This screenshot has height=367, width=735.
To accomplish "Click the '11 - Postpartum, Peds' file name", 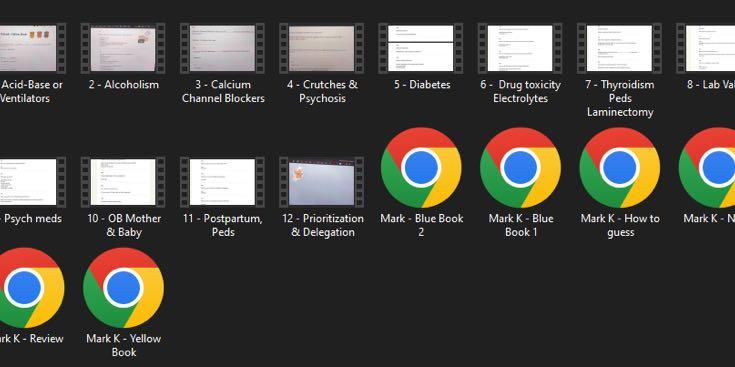I will (223, 225).
